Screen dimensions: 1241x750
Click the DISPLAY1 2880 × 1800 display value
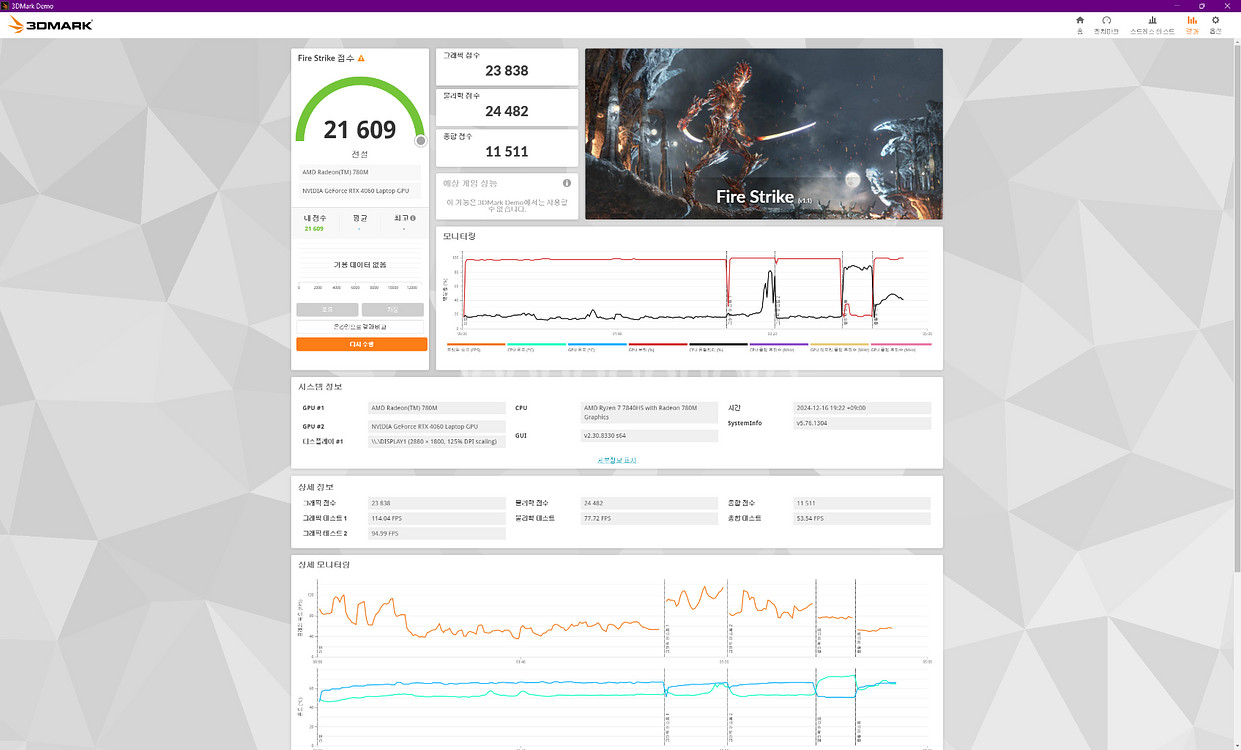437,442
